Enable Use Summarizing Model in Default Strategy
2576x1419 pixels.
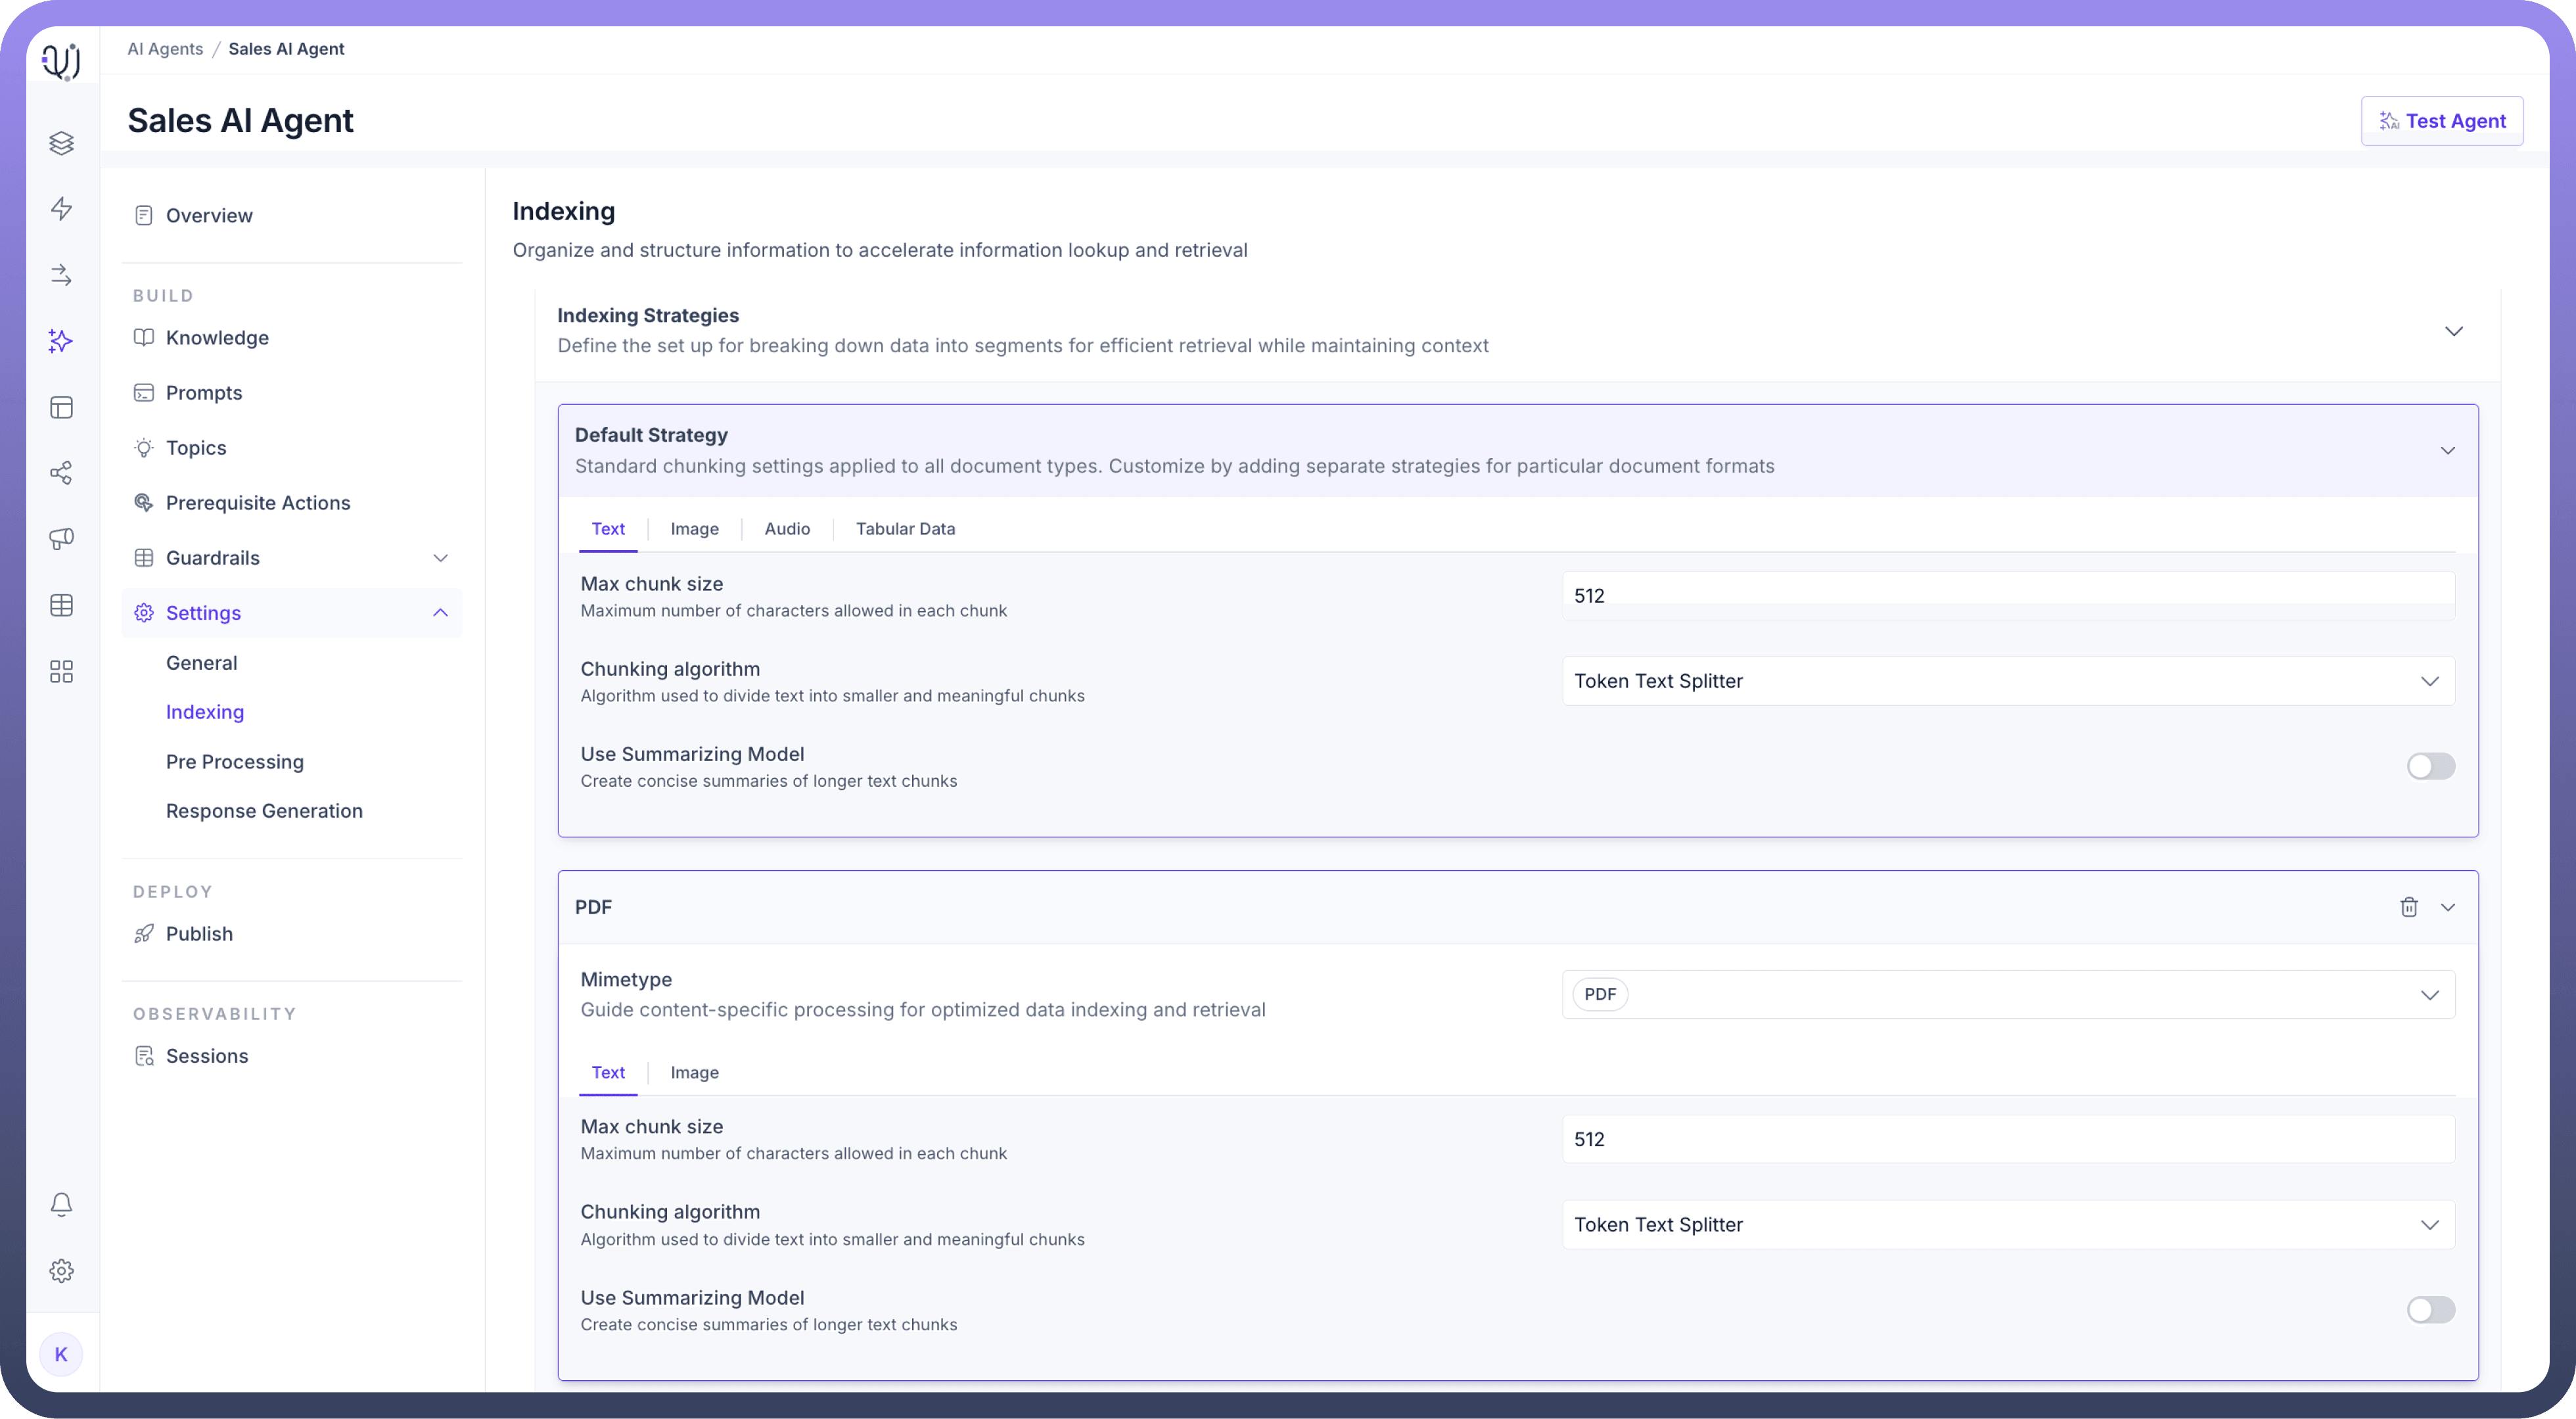coord(2430,766)
